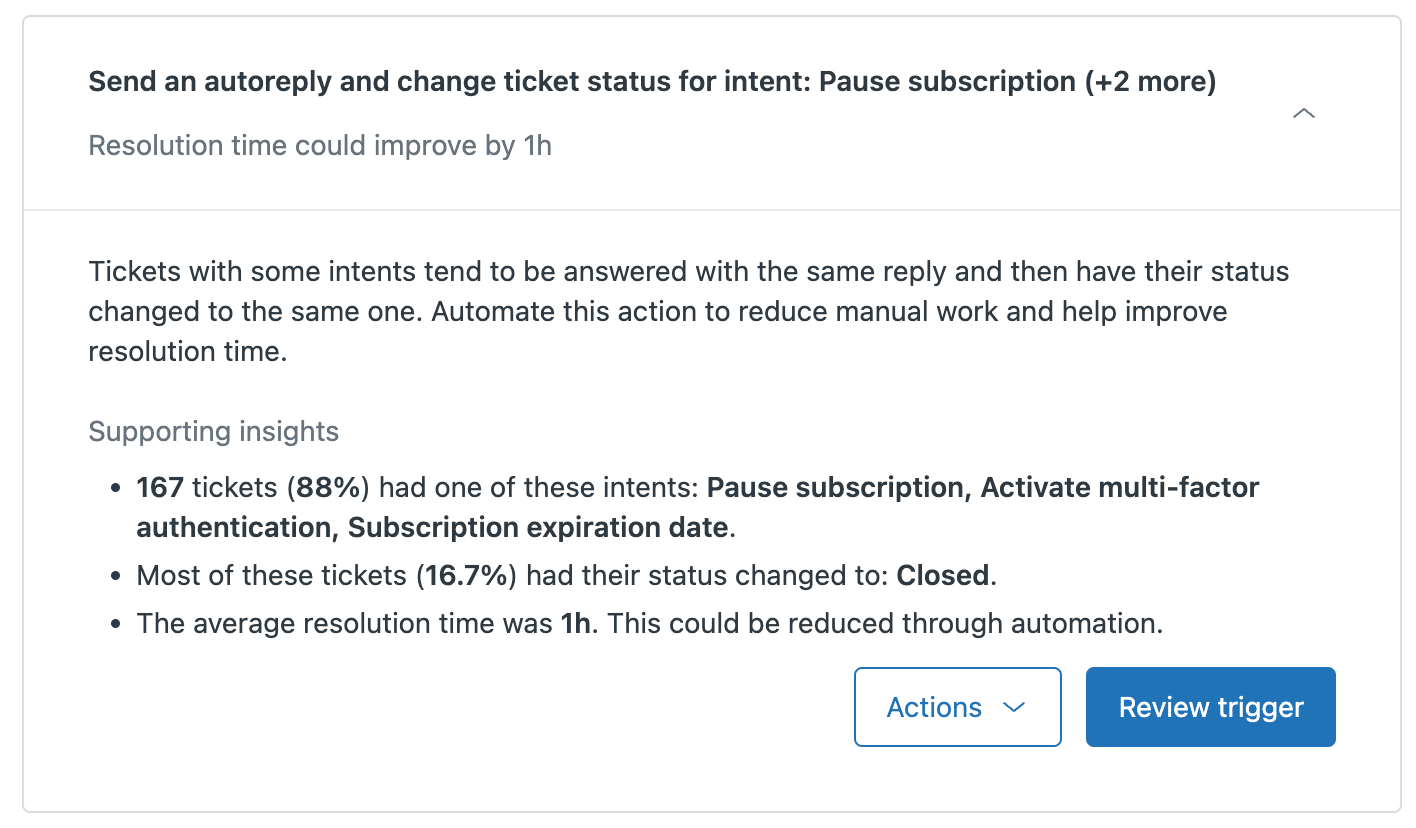The height and width of the screenshot is (828, 1416).
Task: Click the bold 'Closed' status text
Action: 943,576
